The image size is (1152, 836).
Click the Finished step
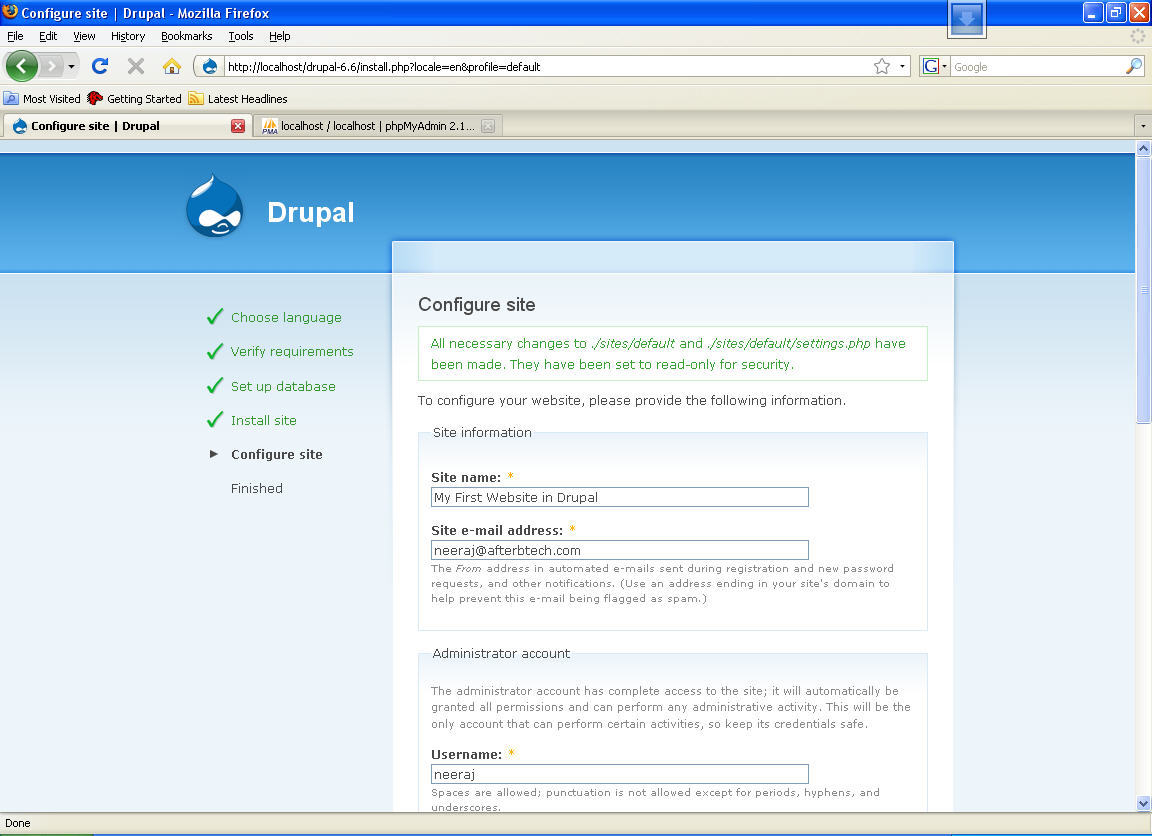(x=256, y=488)
